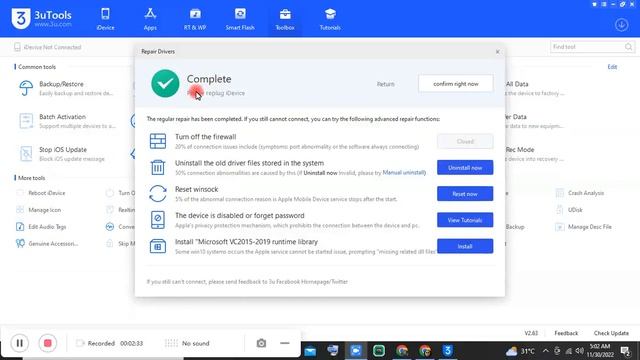Click 'Reset winsock' heading text
This screenshot has width=640, height=360.
(x=196, y=189)
